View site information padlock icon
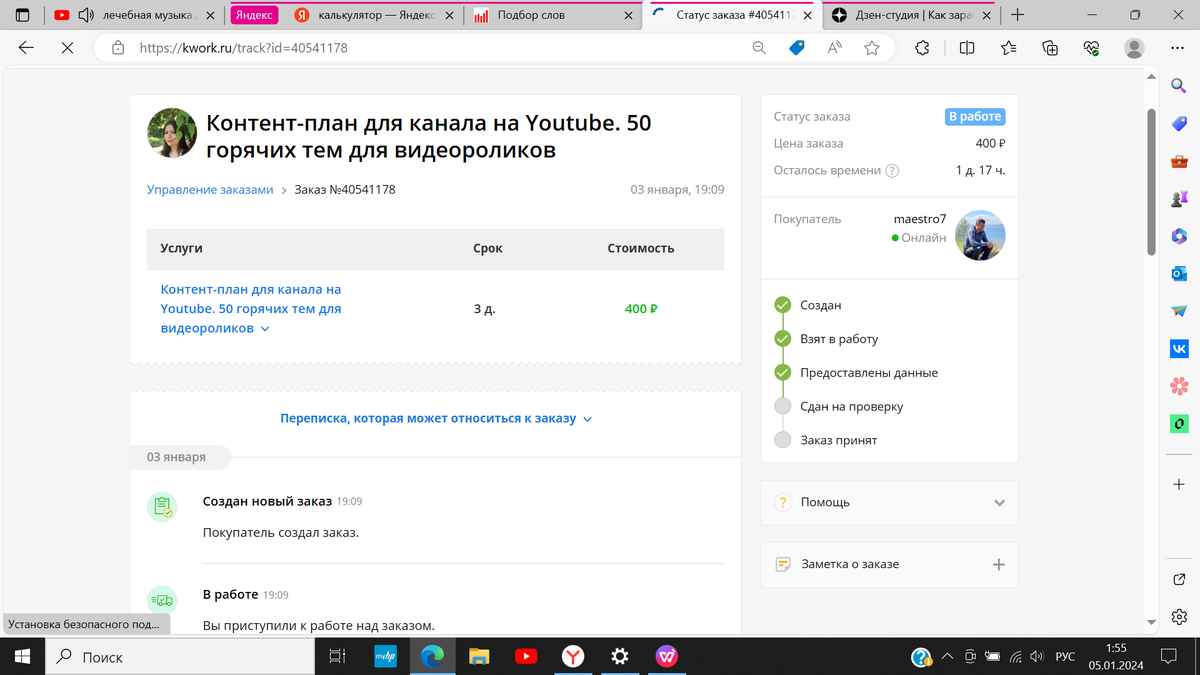The image size is (1200, 675). click(x=118, y=47)
